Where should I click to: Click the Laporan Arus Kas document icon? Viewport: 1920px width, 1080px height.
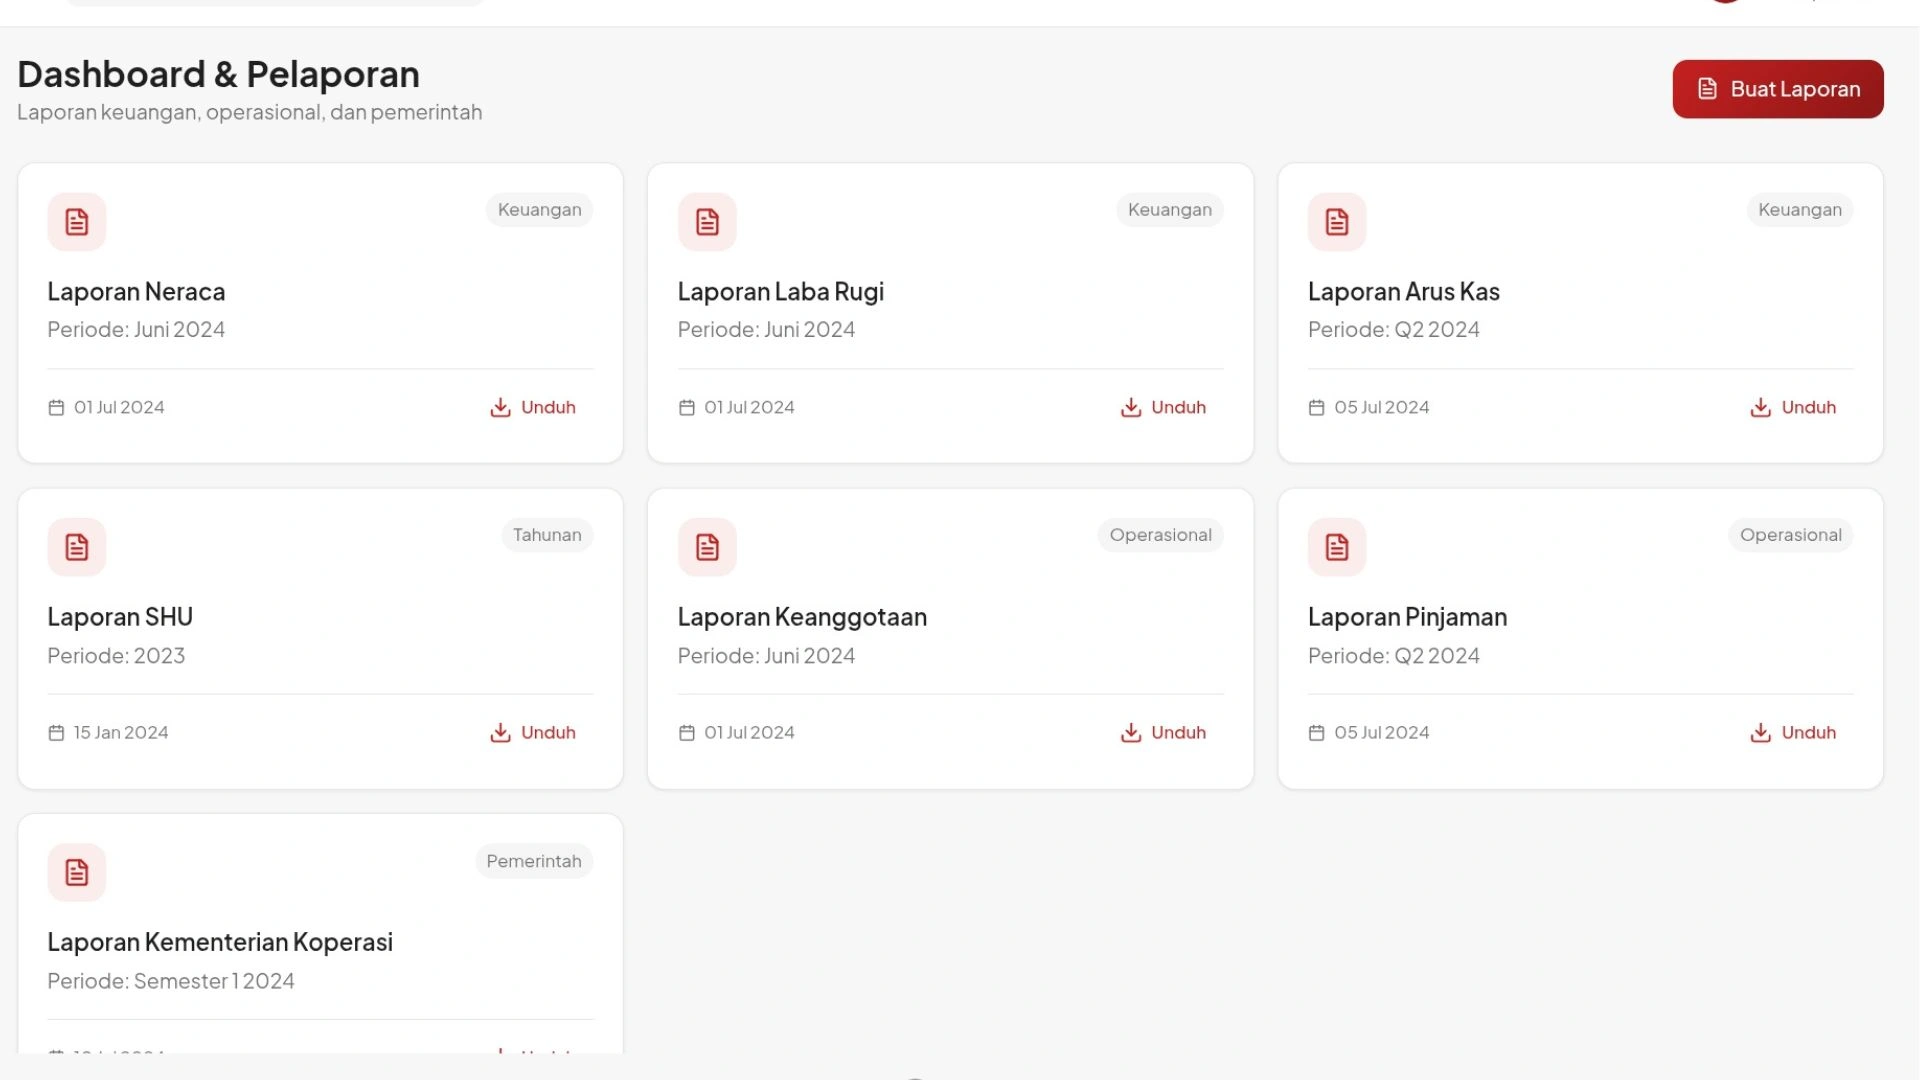(1337, 222)
